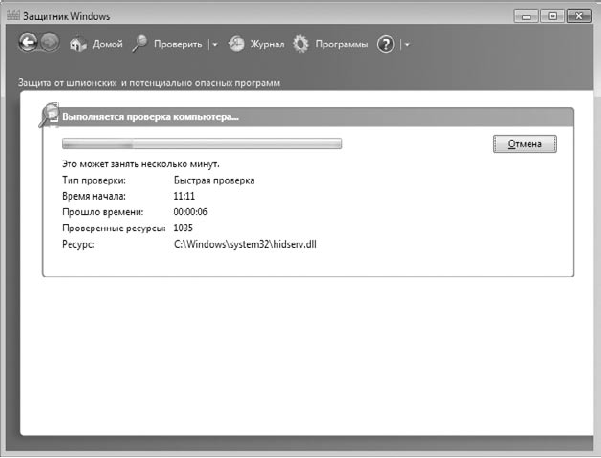Click the Программы gear icon

301,44
